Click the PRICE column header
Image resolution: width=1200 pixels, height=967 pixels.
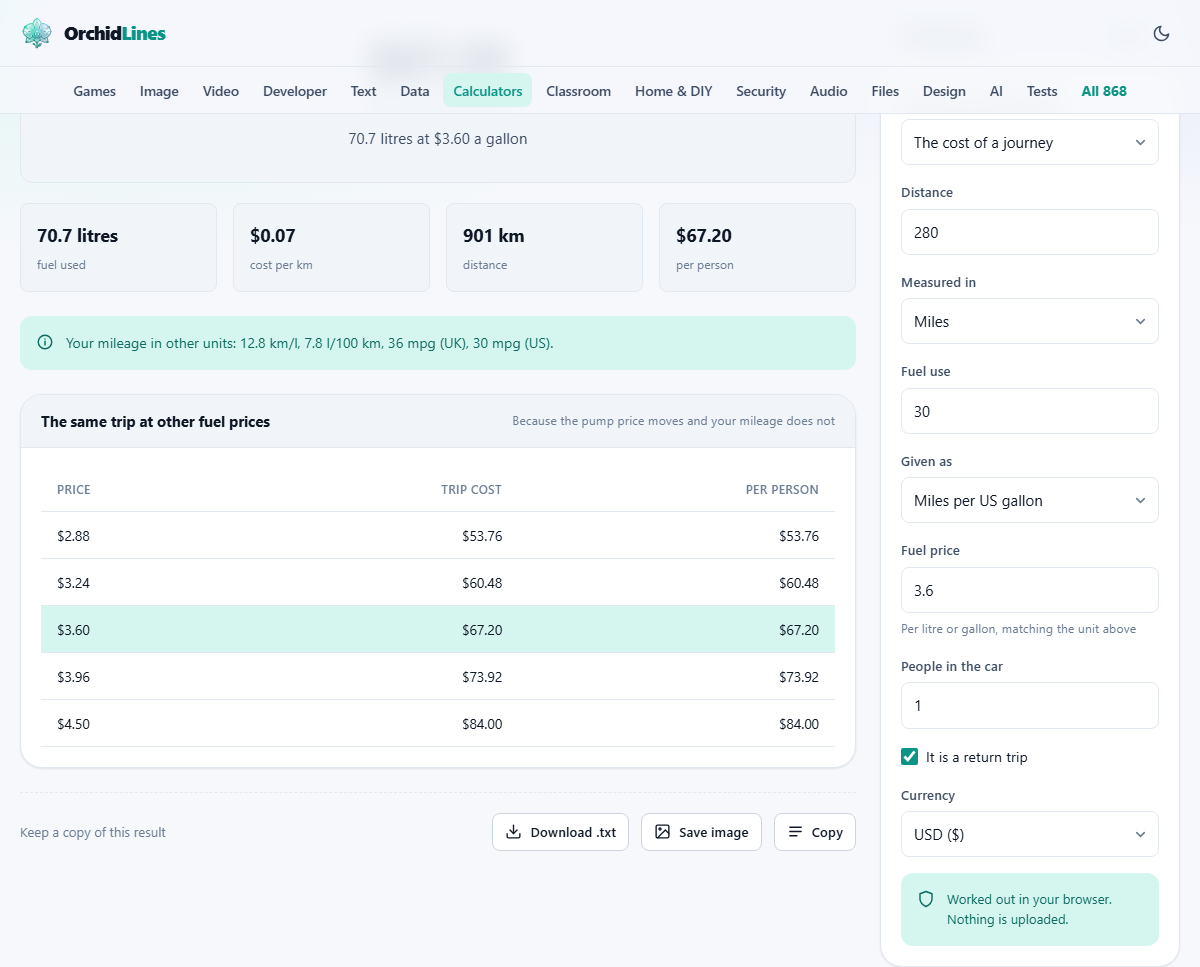74,490
